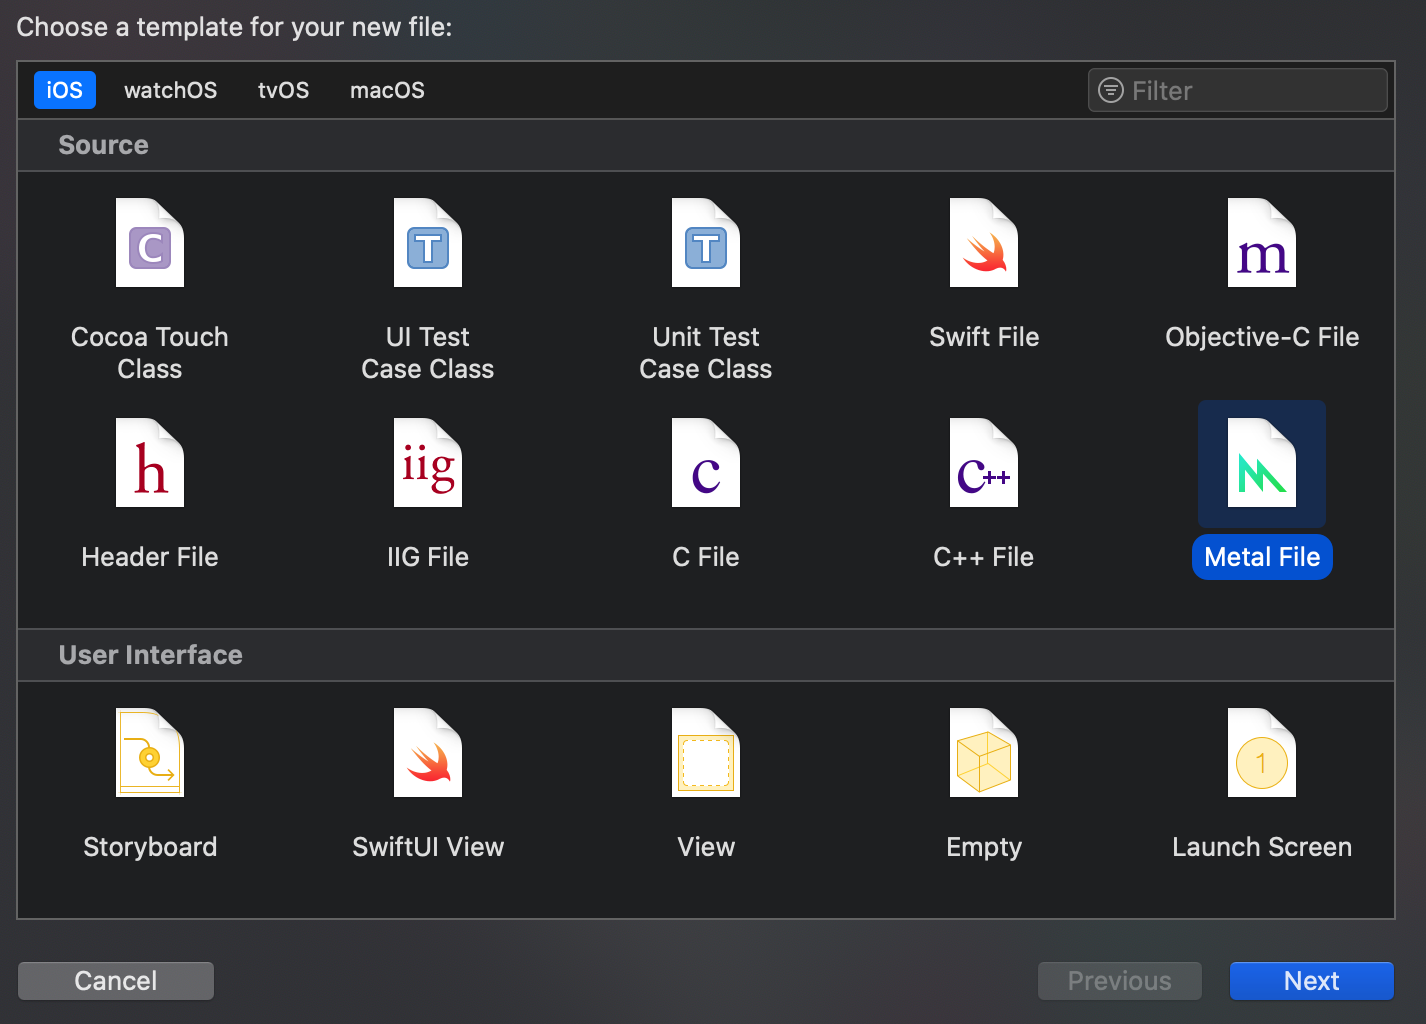Click the C++ File label text

(984, 557)
